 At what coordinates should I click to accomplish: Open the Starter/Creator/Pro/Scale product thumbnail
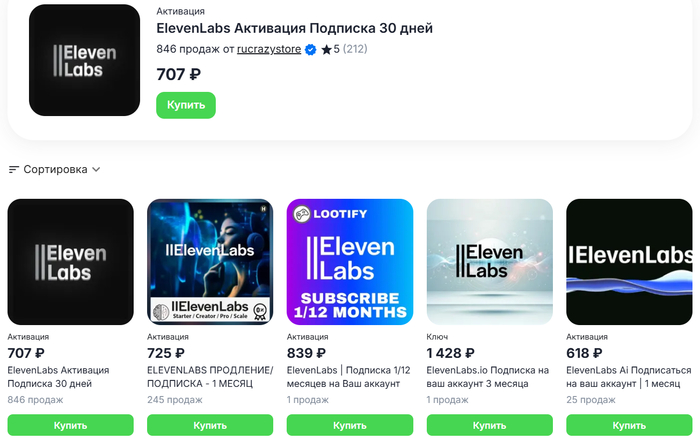pyautogui.click(x=210, y=261)
